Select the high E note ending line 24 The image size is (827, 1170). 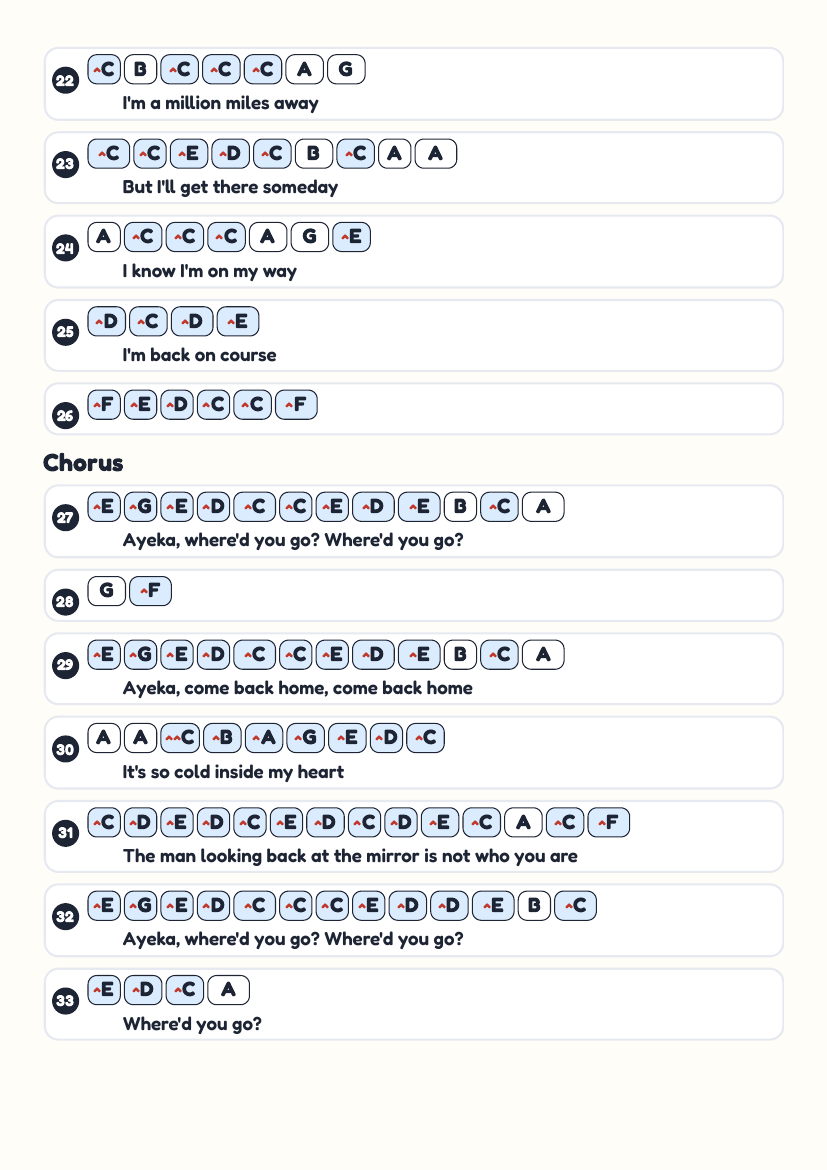352,237
